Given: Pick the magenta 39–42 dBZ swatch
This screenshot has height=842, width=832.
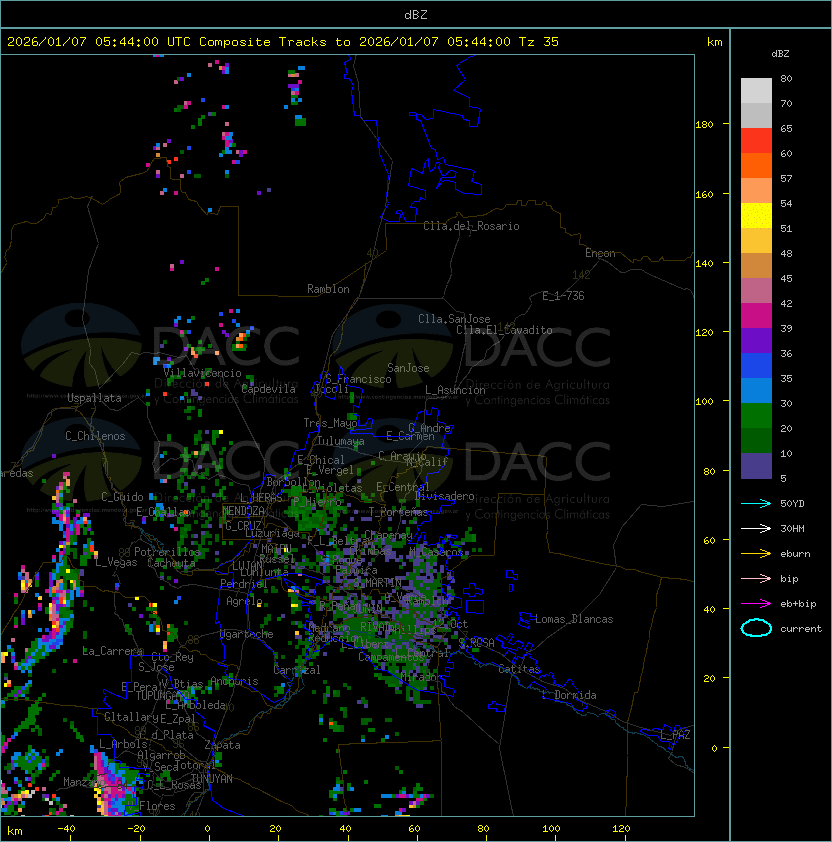Looking at the screenshot, I should [x=756, y=316].
